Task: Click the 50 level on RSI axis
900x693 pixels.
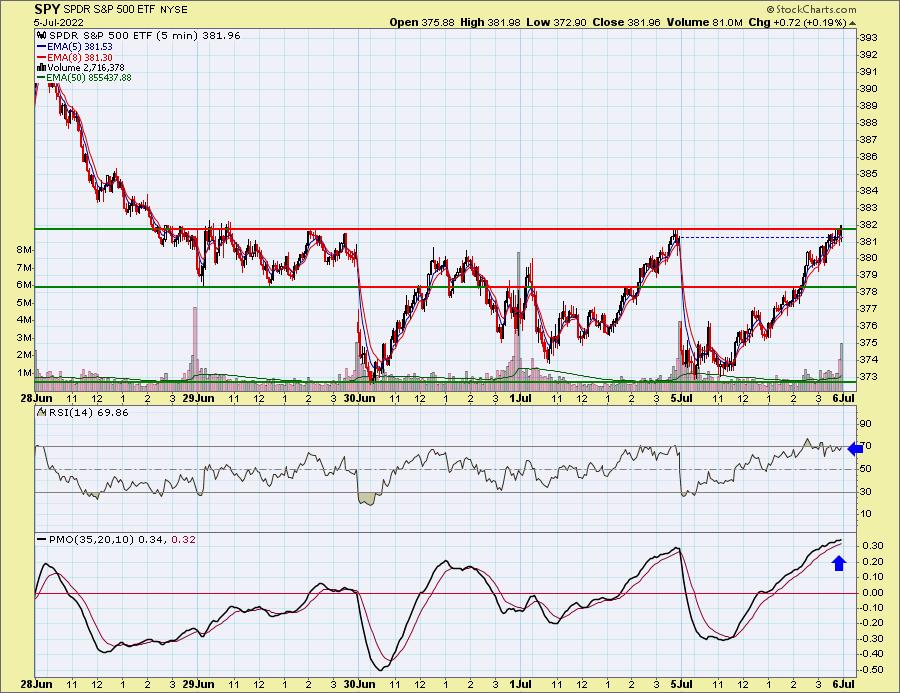Action: pyautogui.click(x=866, y=469)
